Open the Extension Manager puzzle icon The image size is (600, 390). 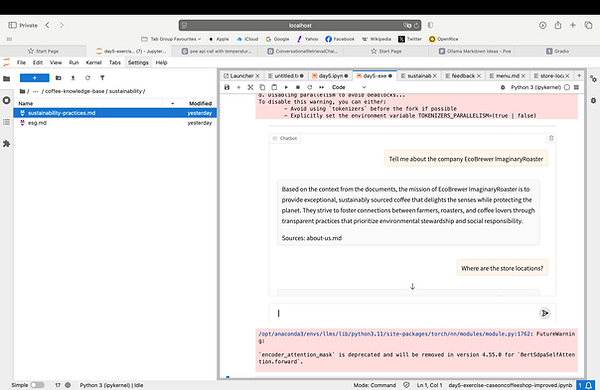click(x=7, y=144)
